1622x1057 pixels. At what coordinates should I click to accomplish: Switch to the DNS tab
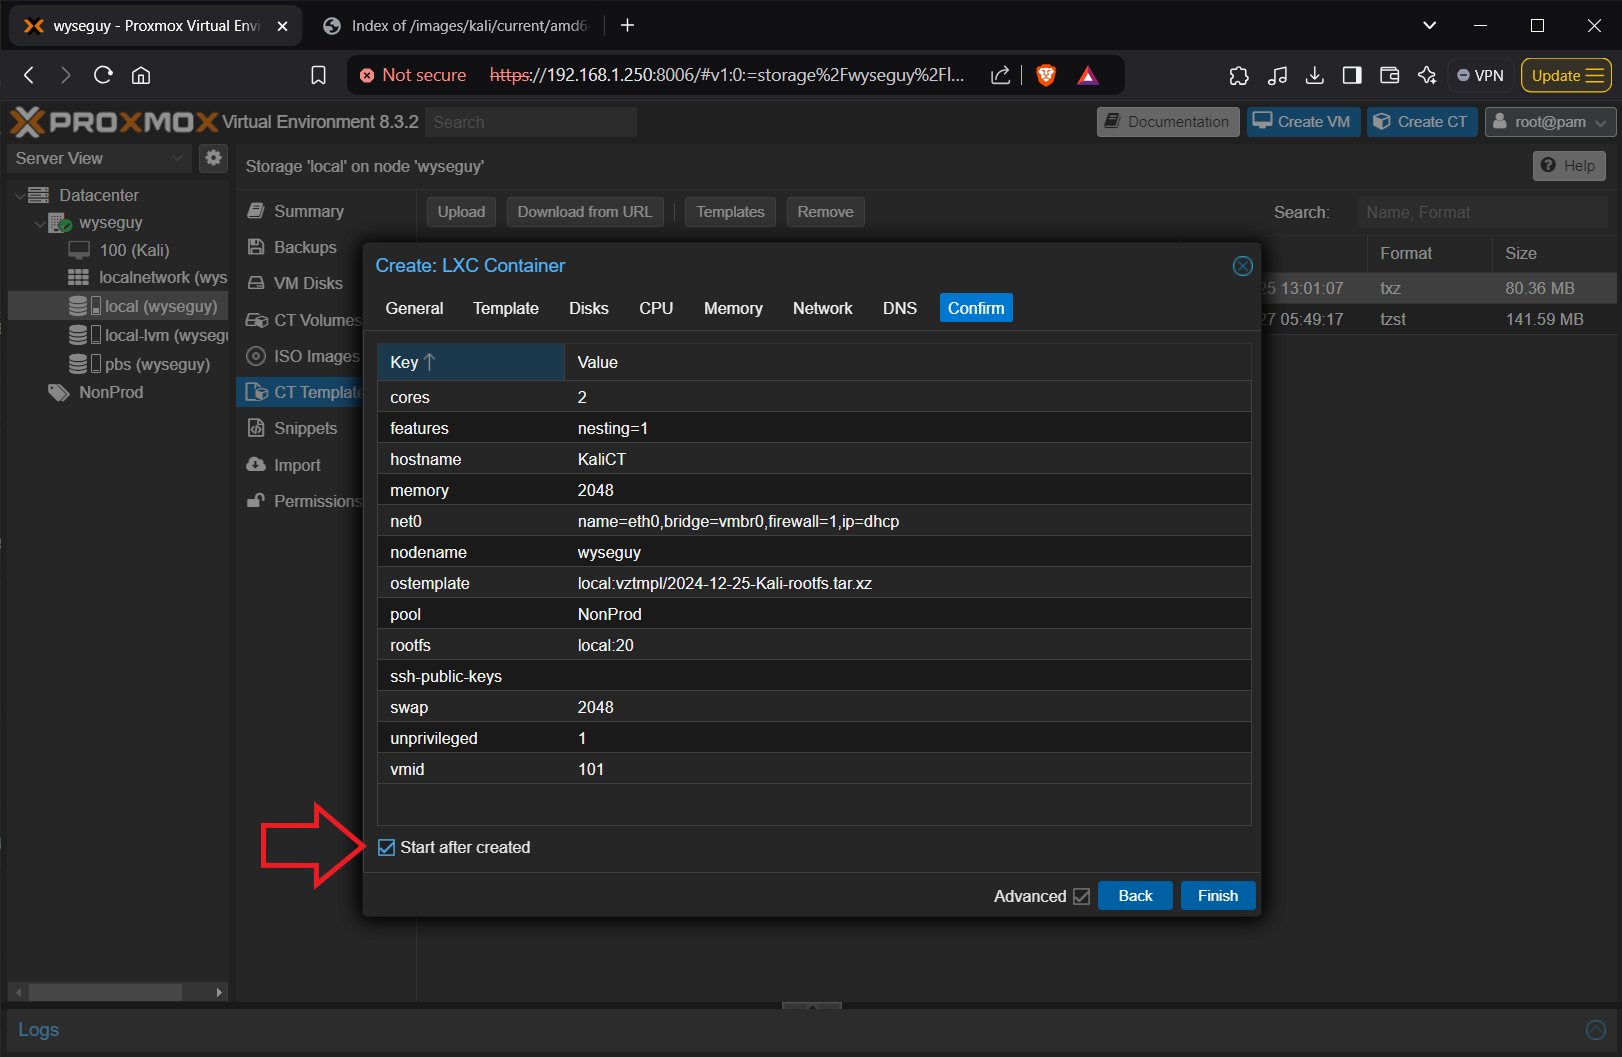(900, 308)
